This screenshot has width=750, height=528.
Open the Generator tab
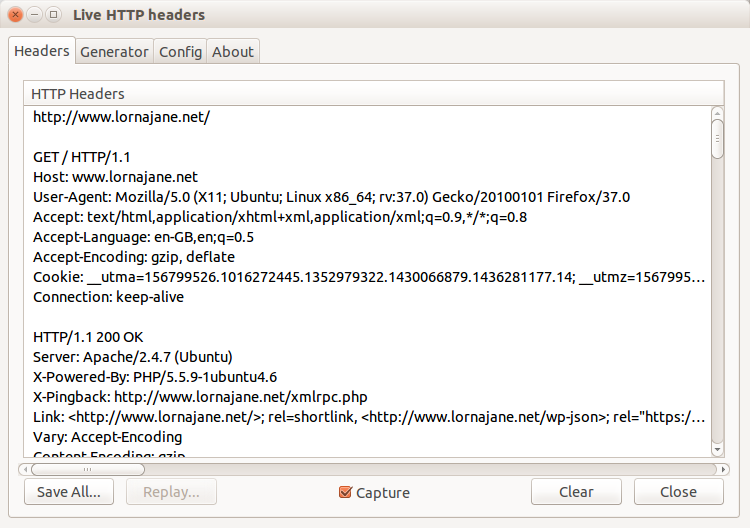pyautogui.click(x=114, y=52)
